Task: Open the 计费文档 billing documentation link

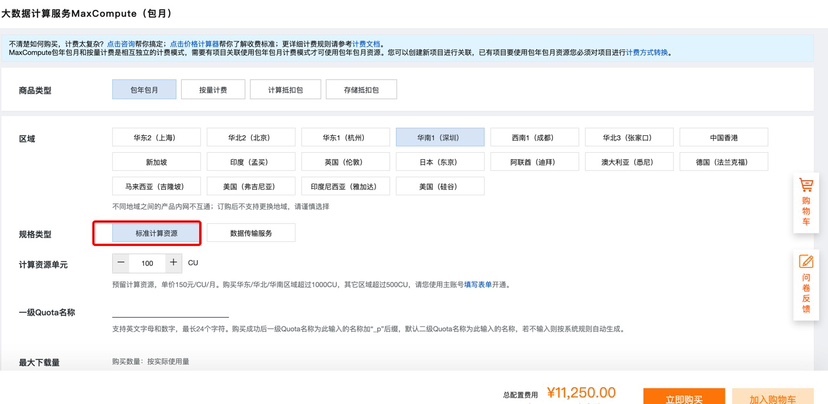Action: pos(365,44)
